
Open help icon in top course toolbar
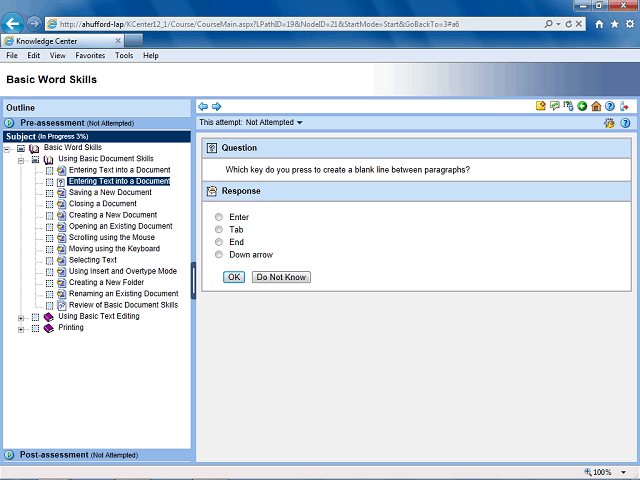tap(609, 106)
